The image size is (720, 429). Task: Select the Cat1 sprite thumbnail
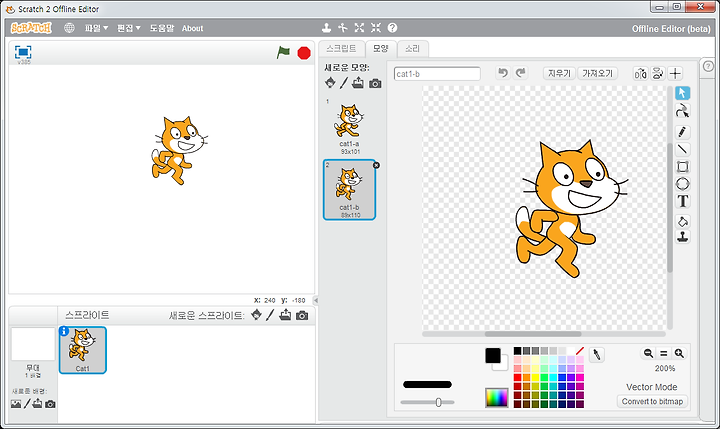[x=83, y=350]
